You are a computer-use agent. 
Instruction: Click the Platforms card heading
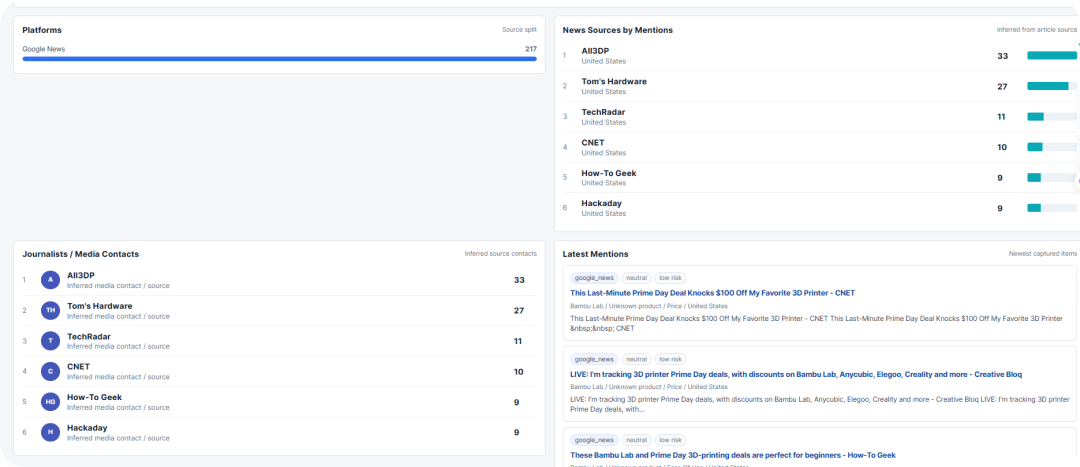point(41,30)
